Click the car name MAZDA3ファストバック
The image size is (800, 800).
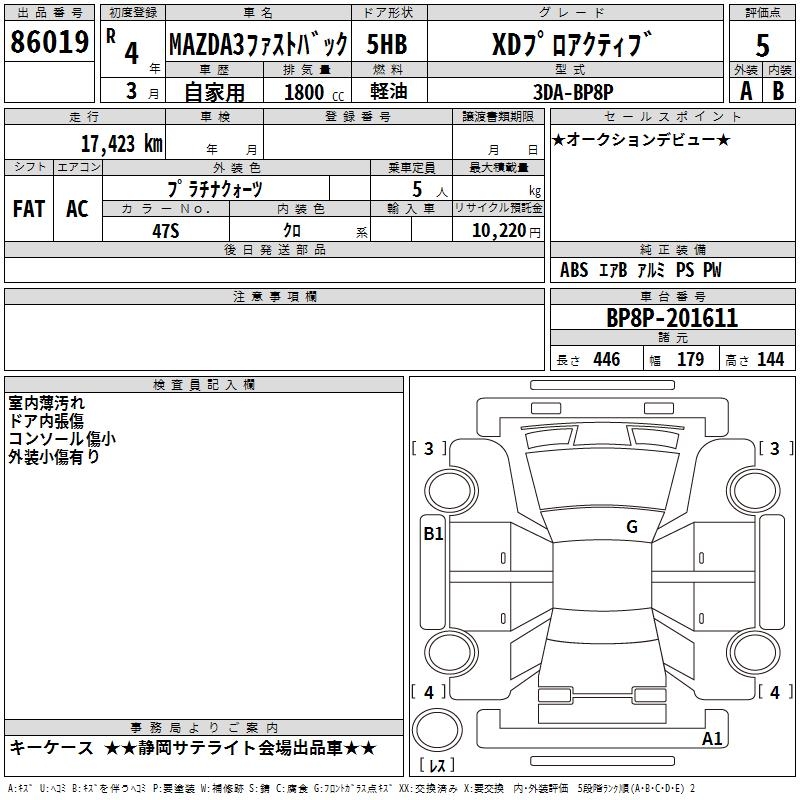(x=258, y=44)
